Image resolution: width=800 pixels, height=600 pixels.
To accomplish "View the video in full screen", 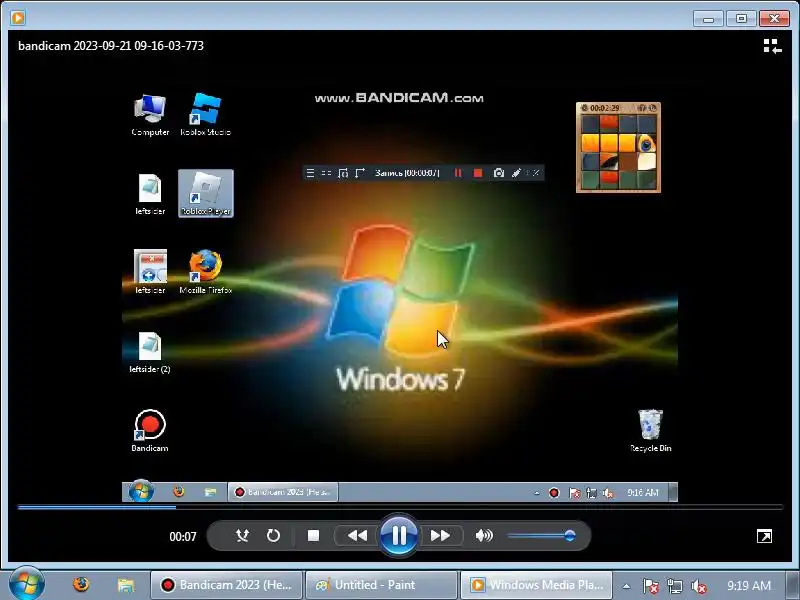I will pos(764,536).
